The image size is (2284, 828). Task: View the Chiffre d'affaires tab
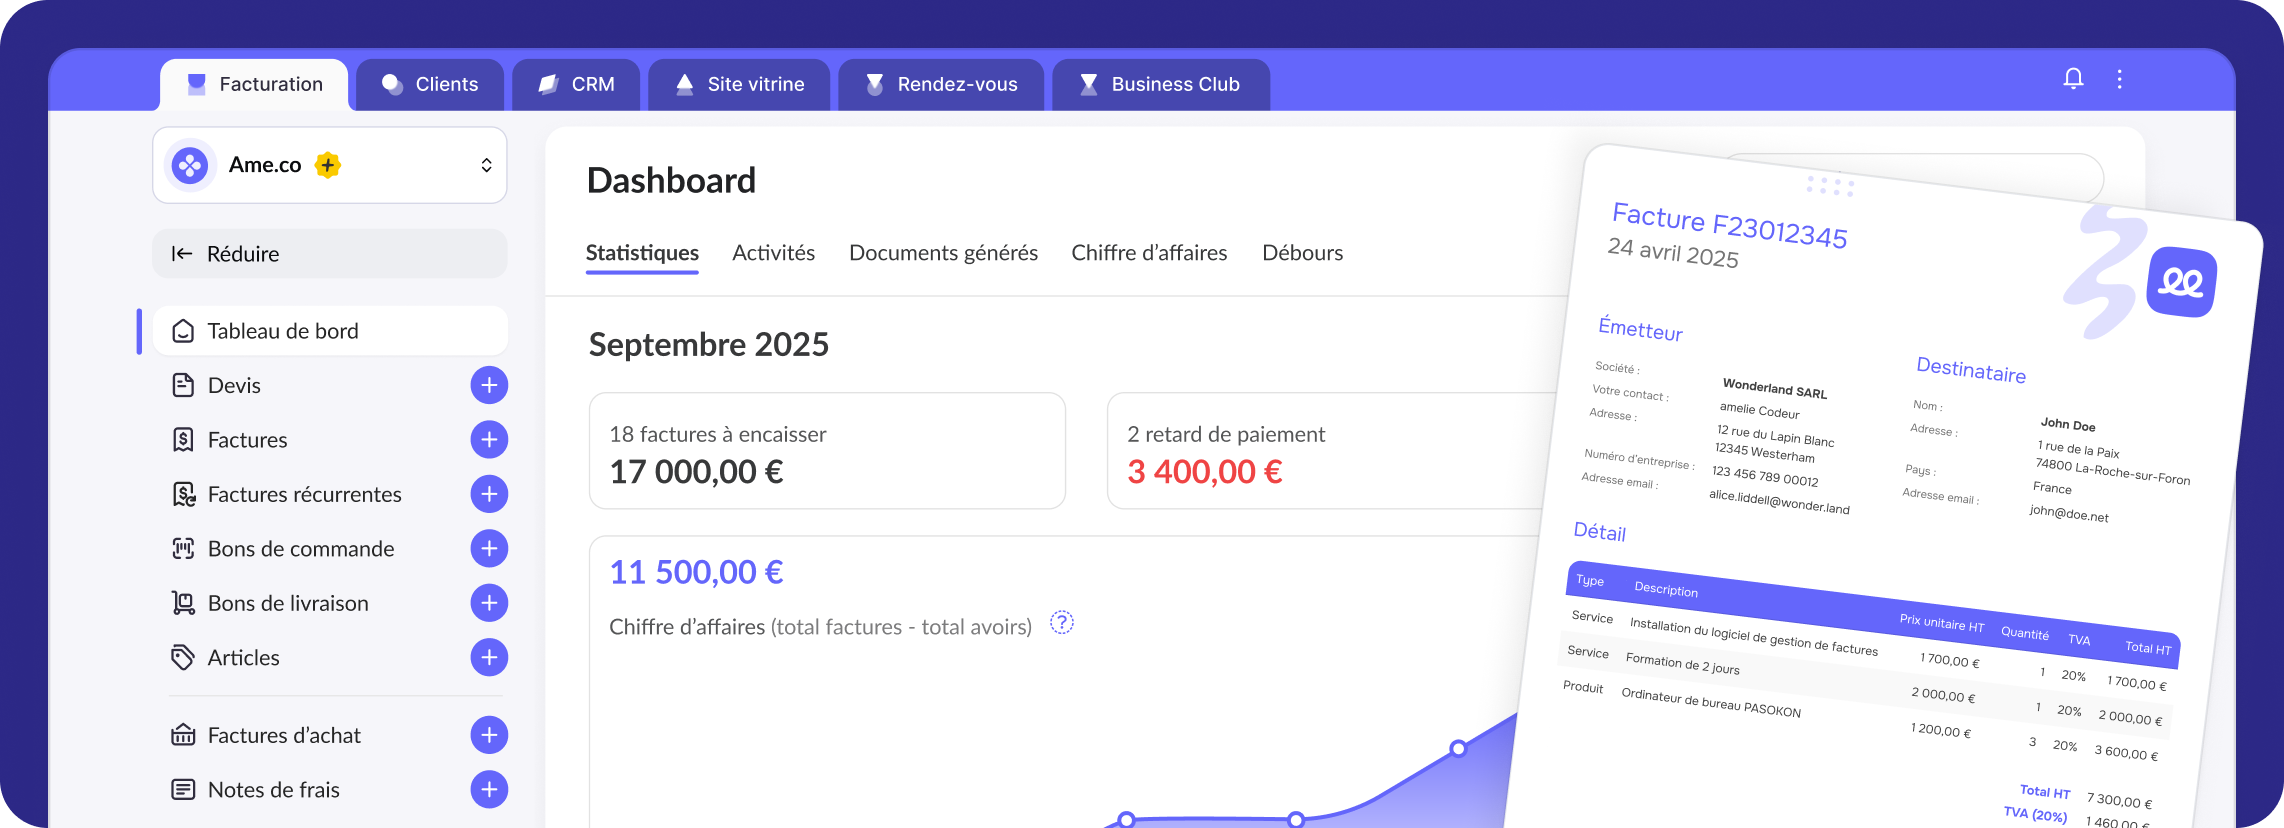[1149, 253]
